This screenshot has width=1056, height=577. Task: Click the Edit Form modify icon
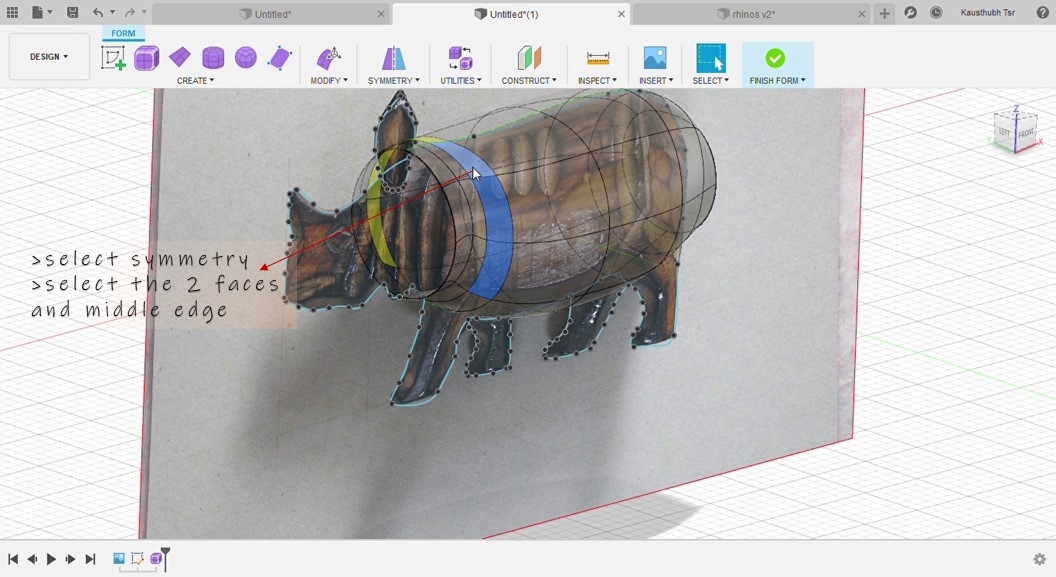click(x=329, y=58)
